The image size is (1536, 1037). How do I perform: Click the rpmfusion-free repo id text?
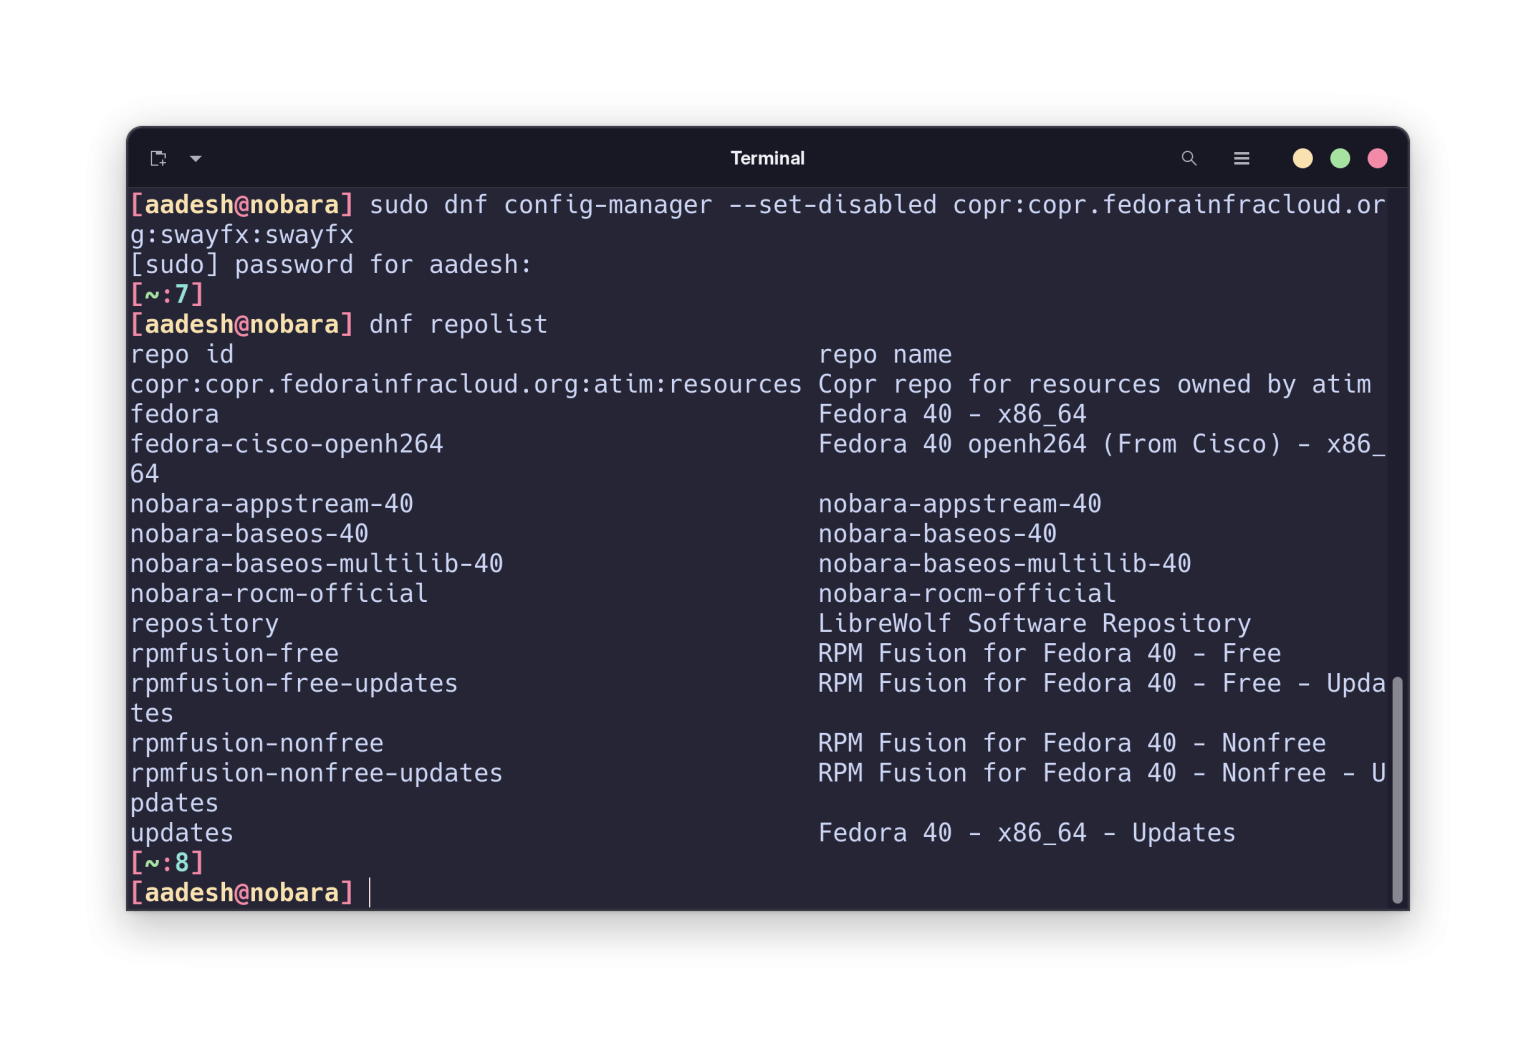point(234,653)
